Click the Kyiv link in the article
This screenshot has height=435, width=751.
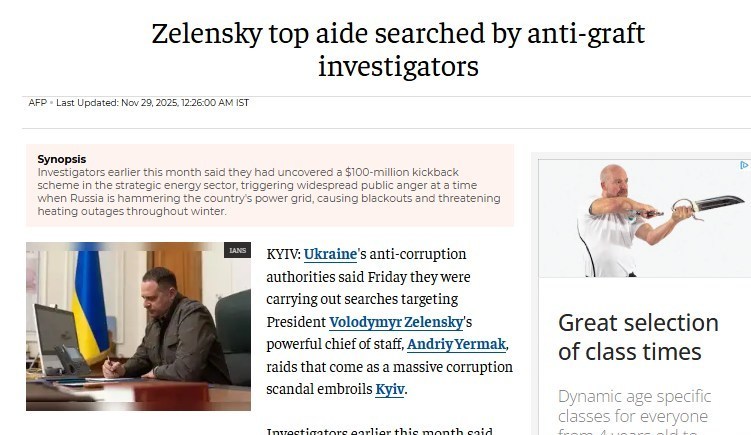(x=390, y=388)
